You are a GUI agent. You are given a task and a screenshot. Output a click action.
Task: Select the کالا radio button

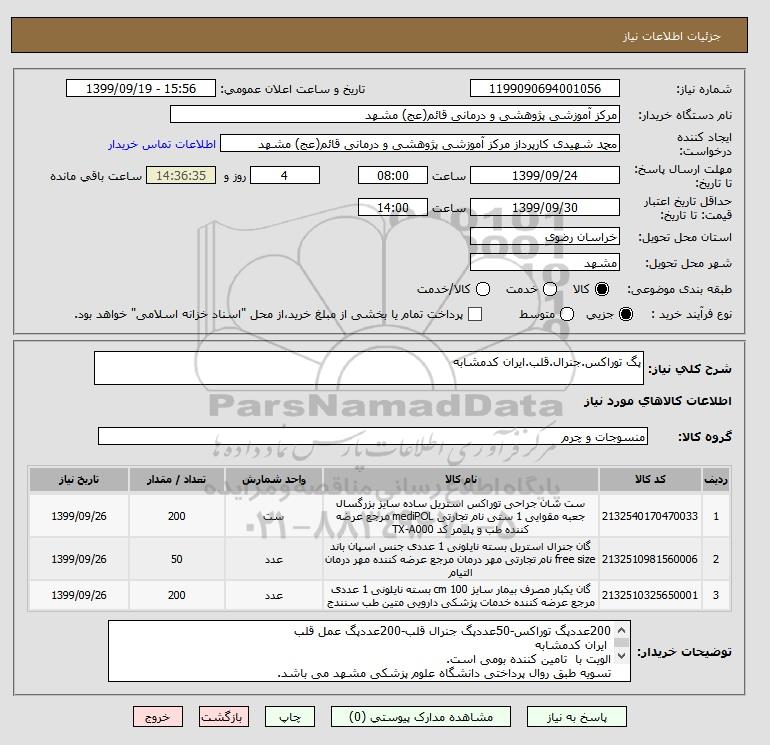click(x=602, y=289)
